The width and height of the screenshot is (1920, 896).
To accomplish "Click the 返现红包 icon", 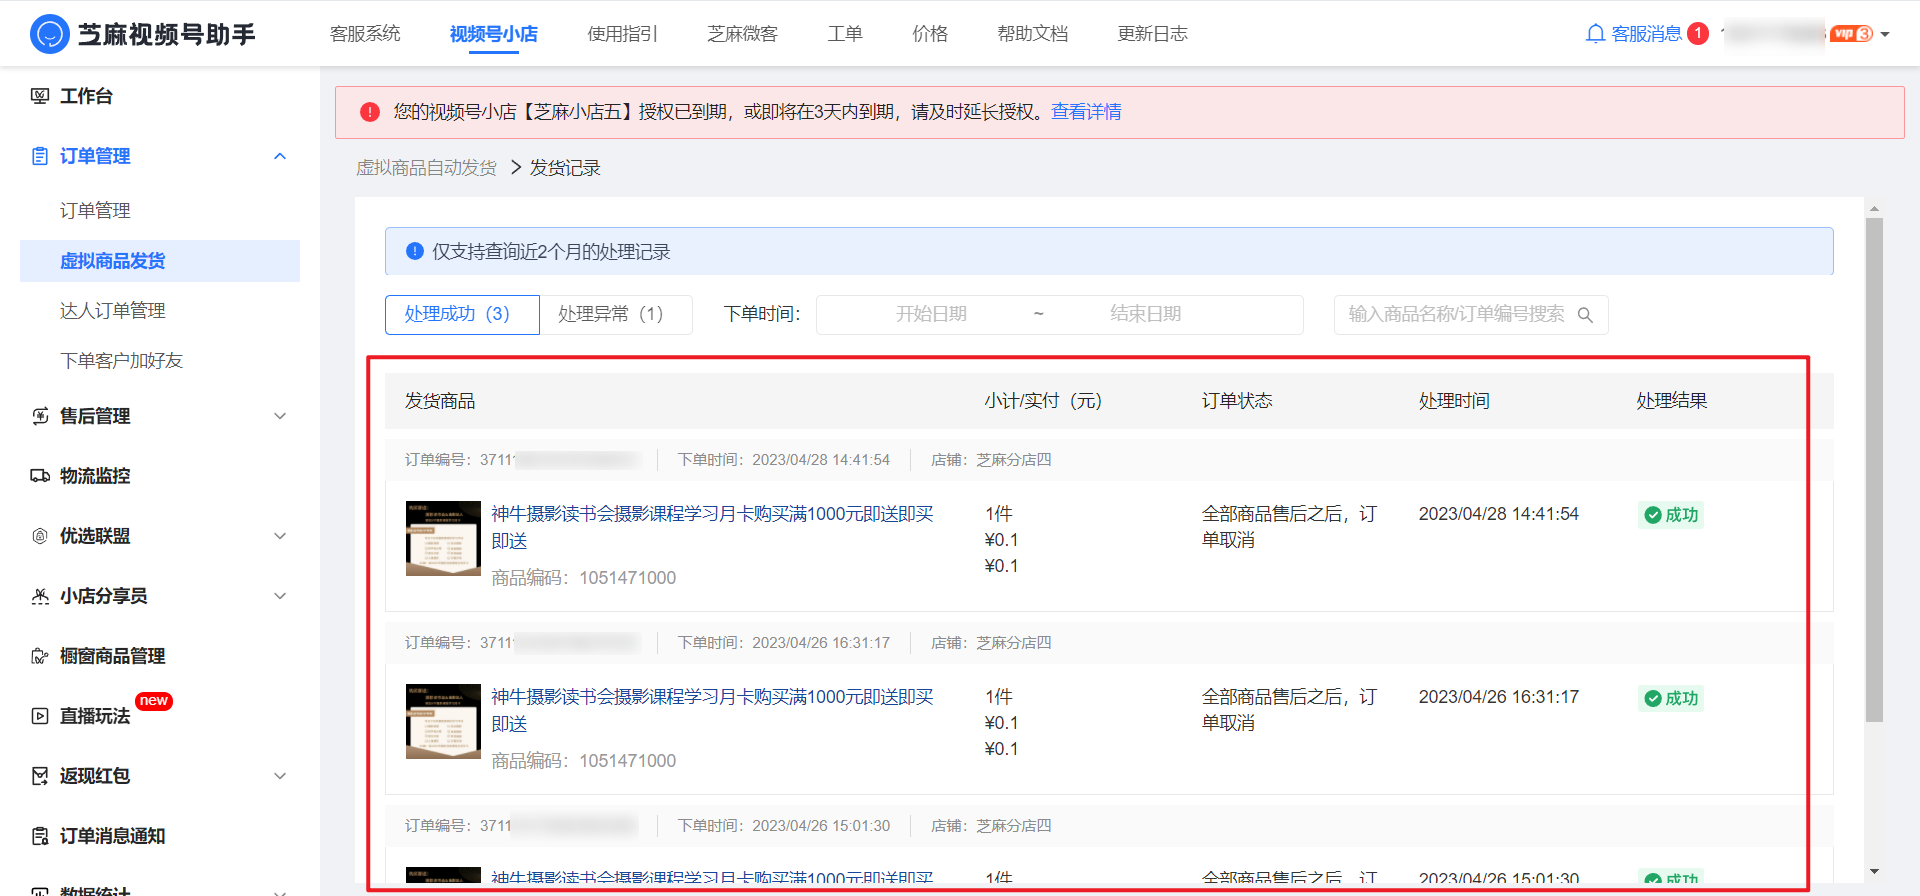I will [40, 776].
